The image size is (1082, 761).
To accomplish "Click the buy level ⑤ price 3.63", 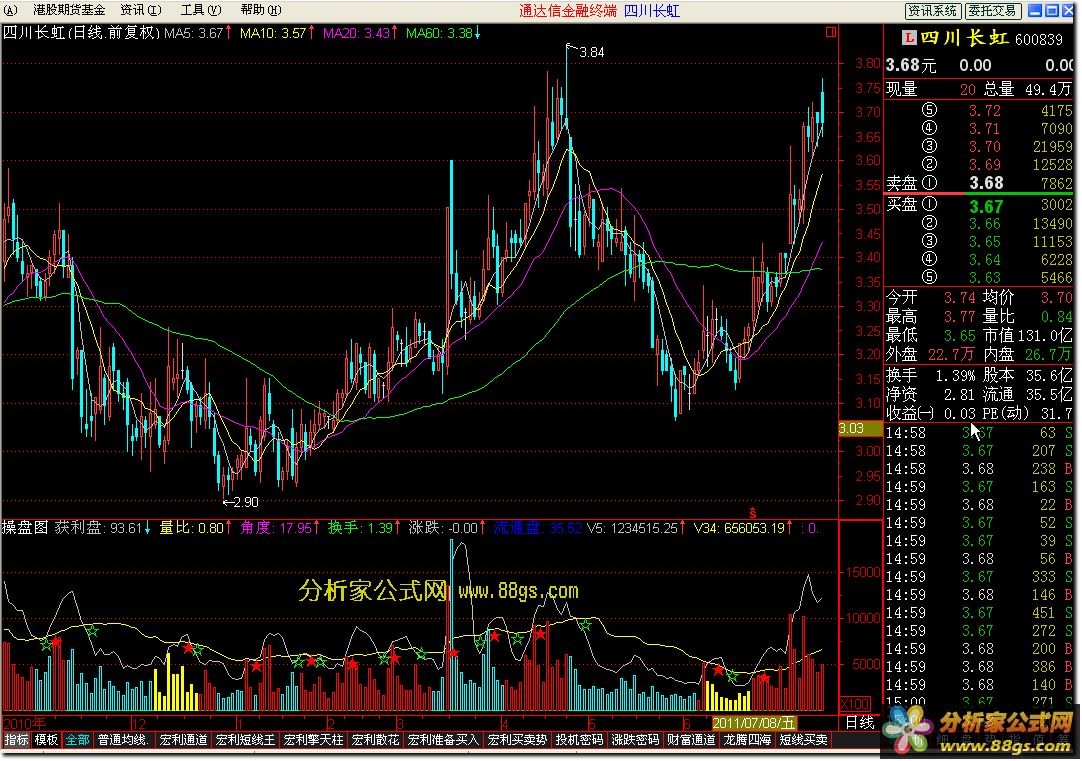I will pyautogui.click(x=984, y=277).
